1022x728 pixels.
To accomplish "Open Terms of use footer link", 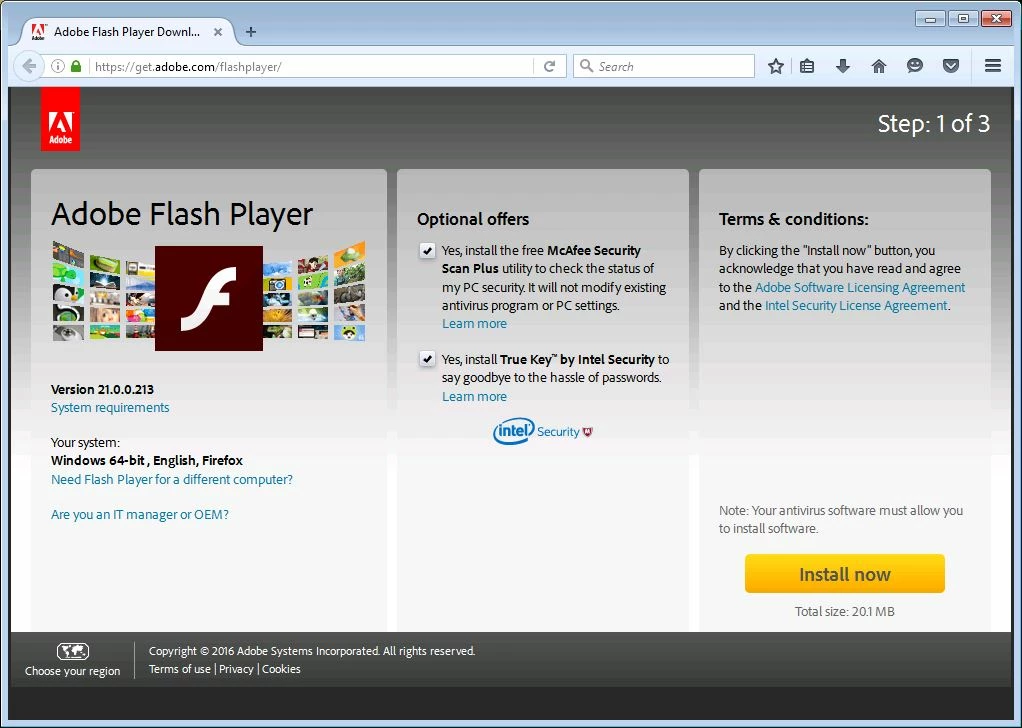I will point(180,669).
